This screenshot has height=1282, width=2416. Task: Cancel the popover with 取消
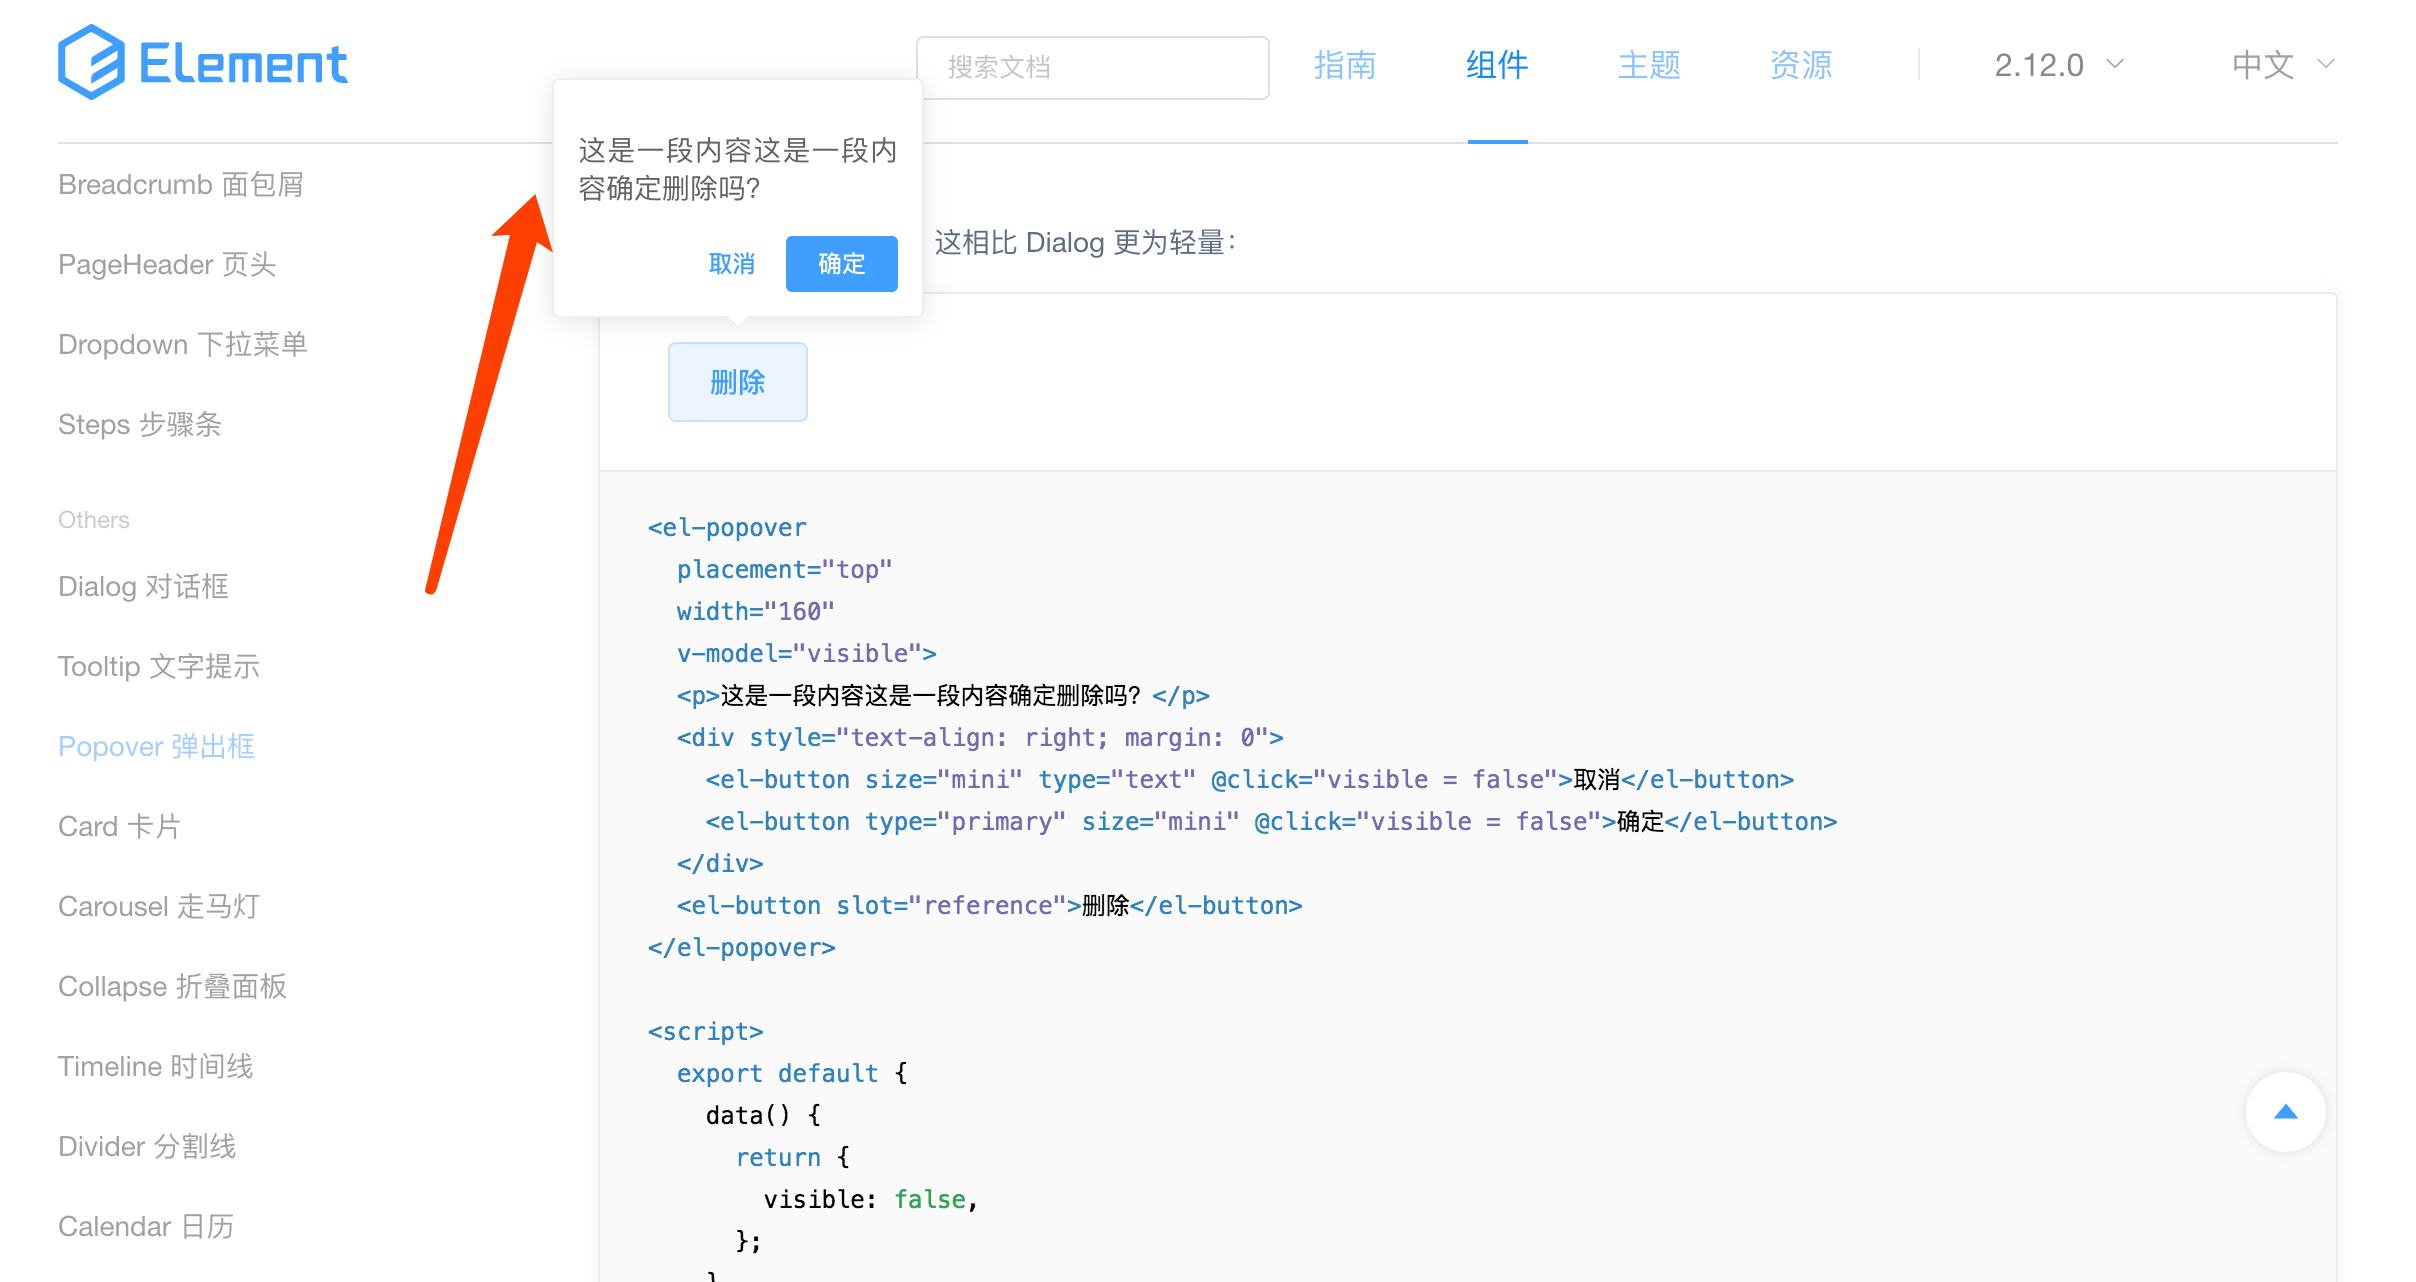pos(731,263)
